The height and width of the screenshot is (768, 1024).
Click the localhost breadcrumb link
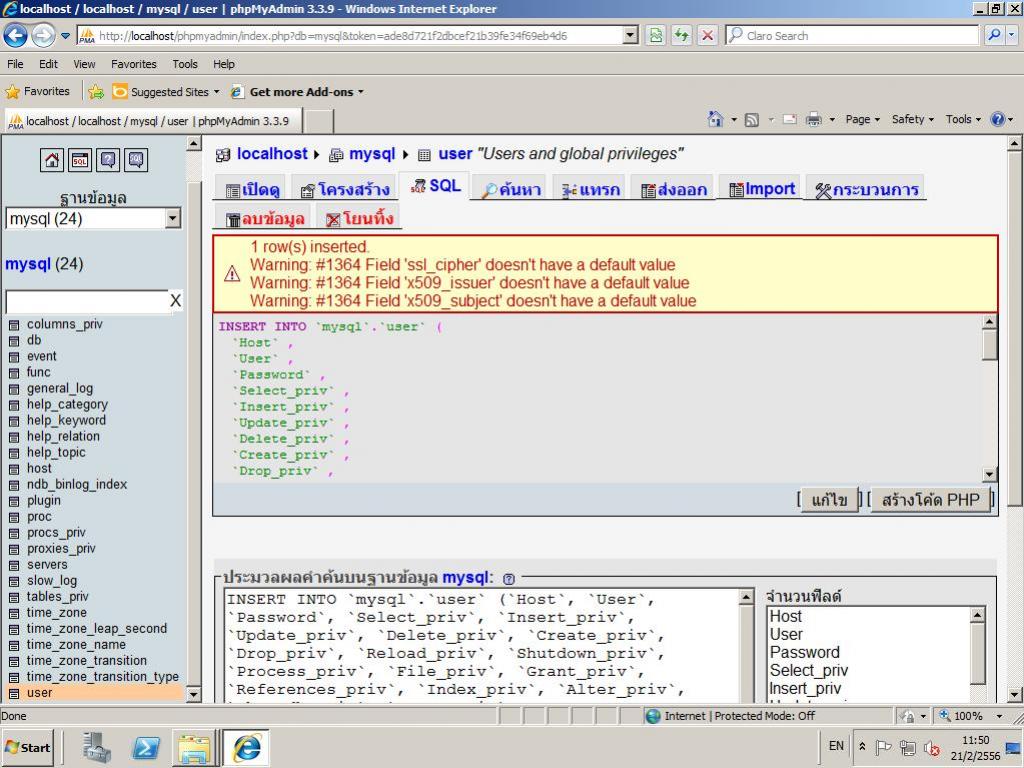(x=272, y=154)
